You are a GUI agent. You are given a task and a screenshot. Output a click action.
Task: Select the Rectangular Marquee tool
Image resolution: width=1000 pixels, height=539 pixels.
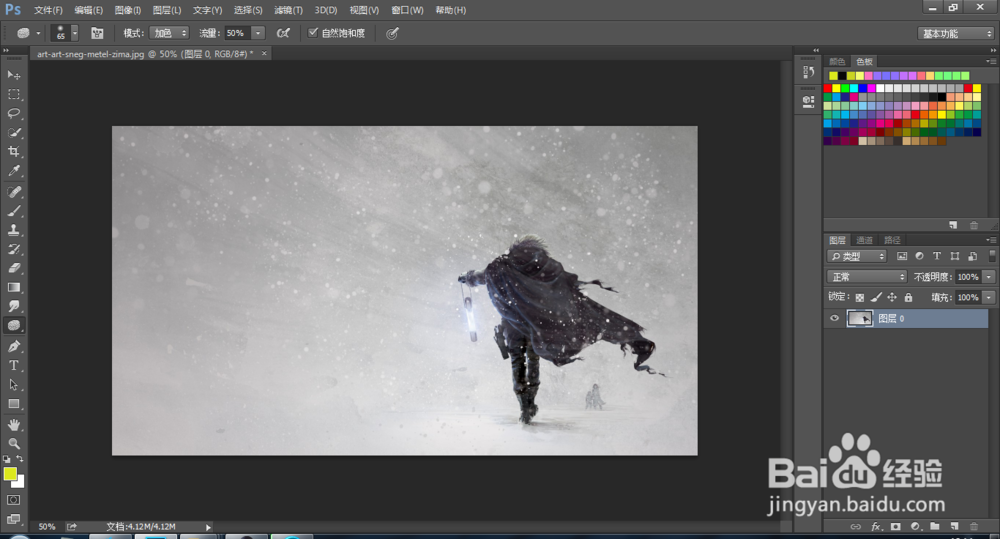click(13, 94)
